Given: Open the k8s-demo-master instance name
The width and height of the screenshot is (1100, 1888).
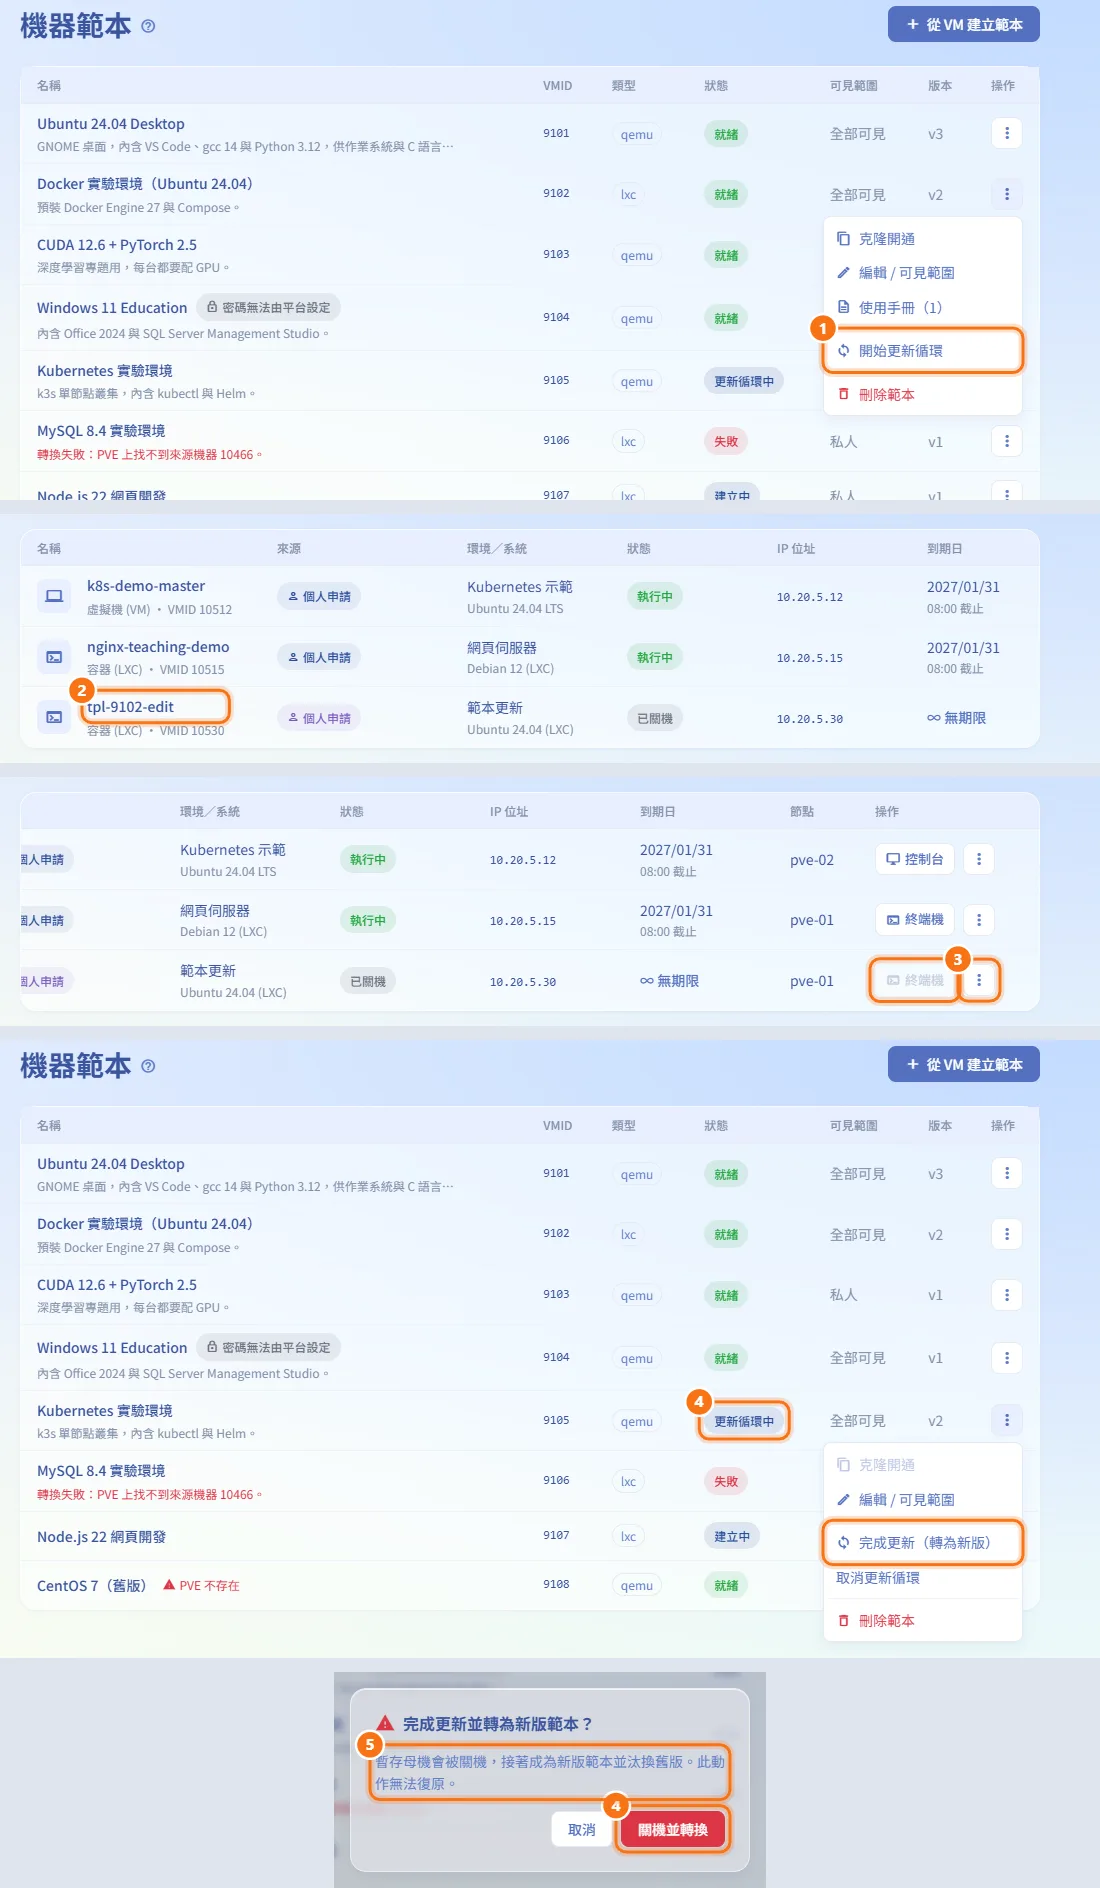Looking at the screenshot, I should coord(146,586).
